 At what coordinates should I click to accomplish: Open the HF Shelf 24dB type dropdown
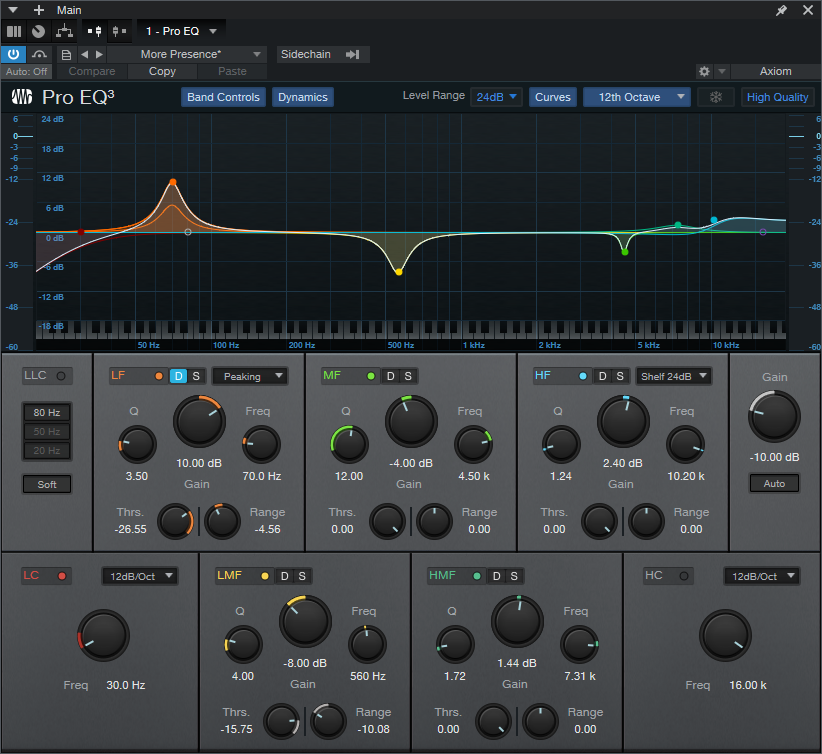coord(674,376)
